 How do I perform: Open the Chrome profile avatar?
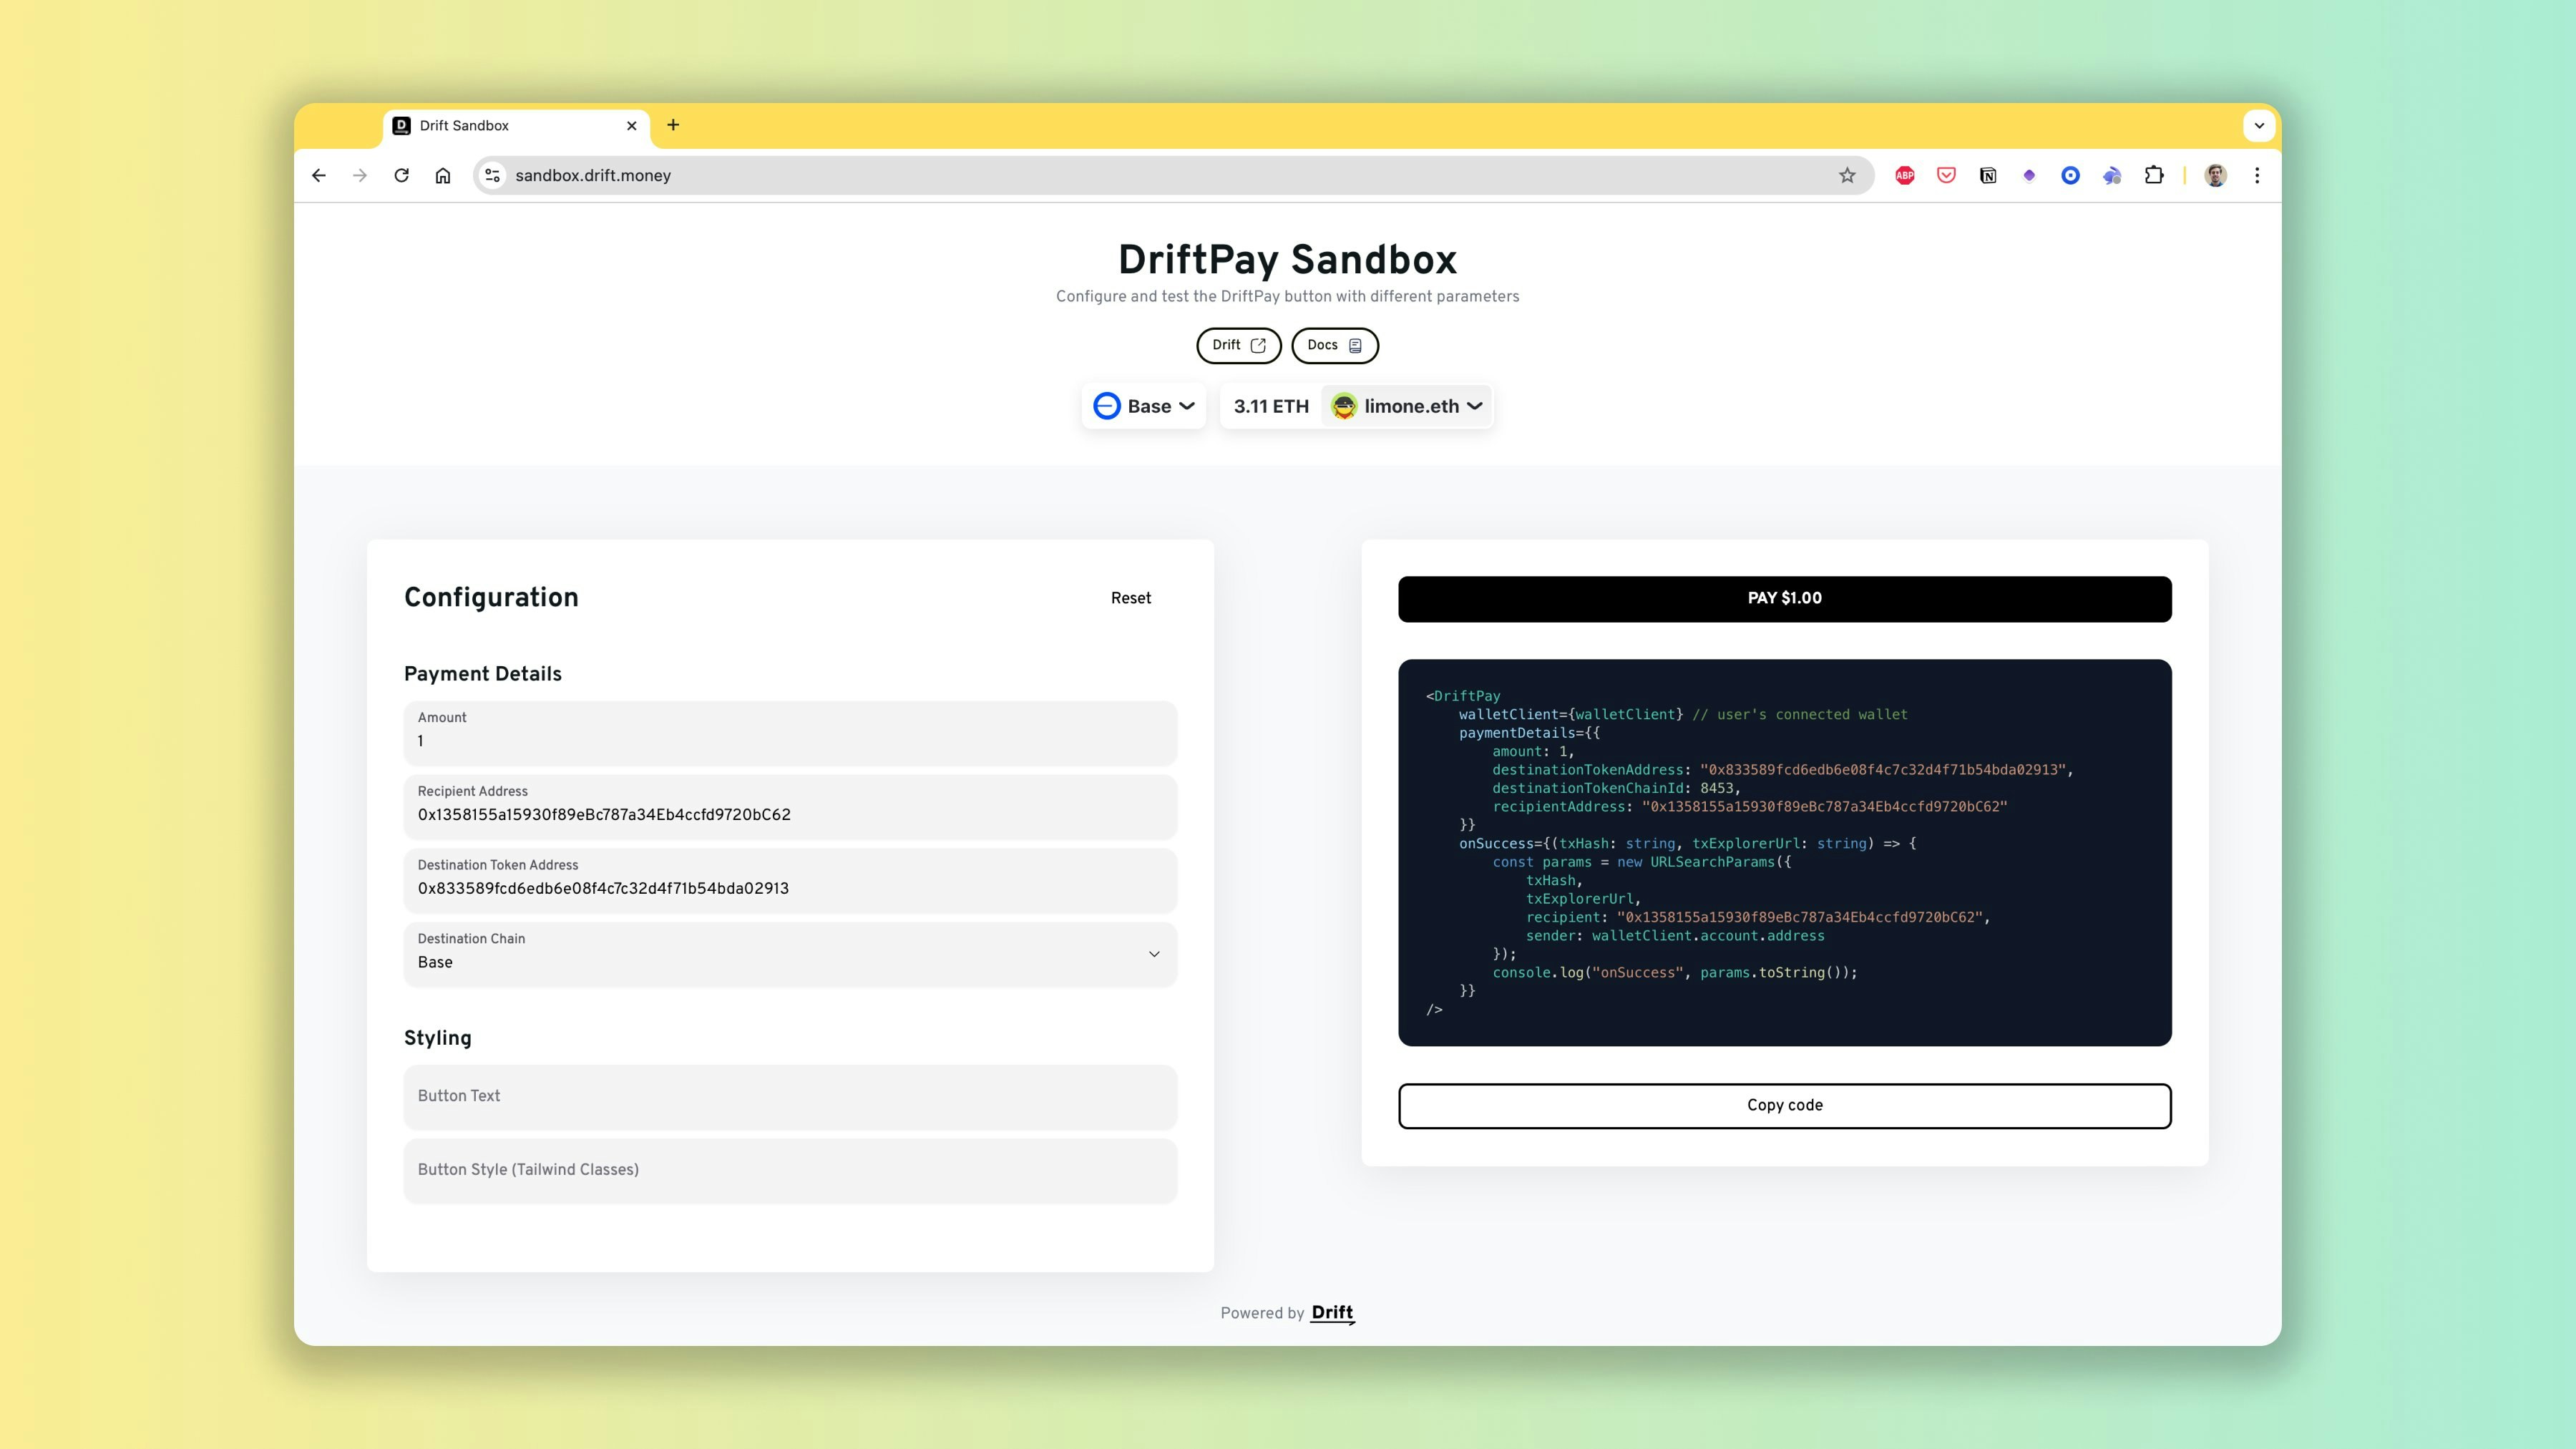click(x=2216, y=176)
